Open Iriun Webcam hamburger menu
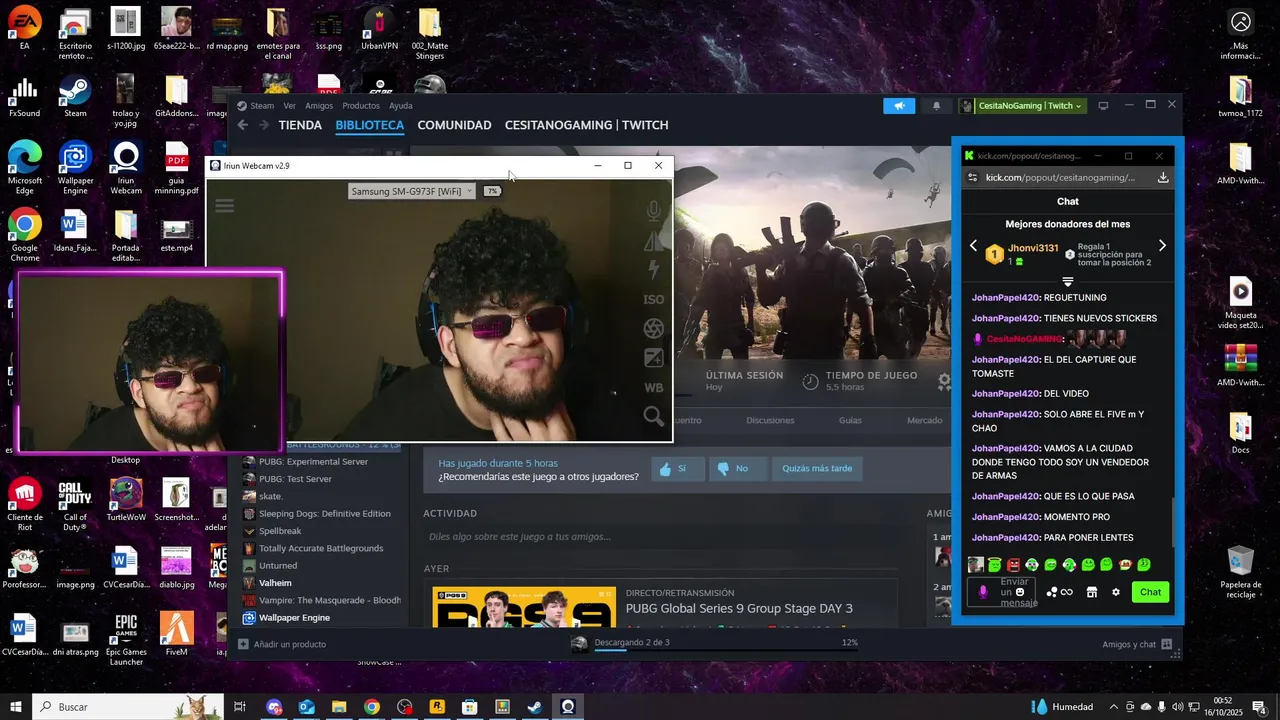The width and height of the screenshot is (1280, 720). coord(224,206)
